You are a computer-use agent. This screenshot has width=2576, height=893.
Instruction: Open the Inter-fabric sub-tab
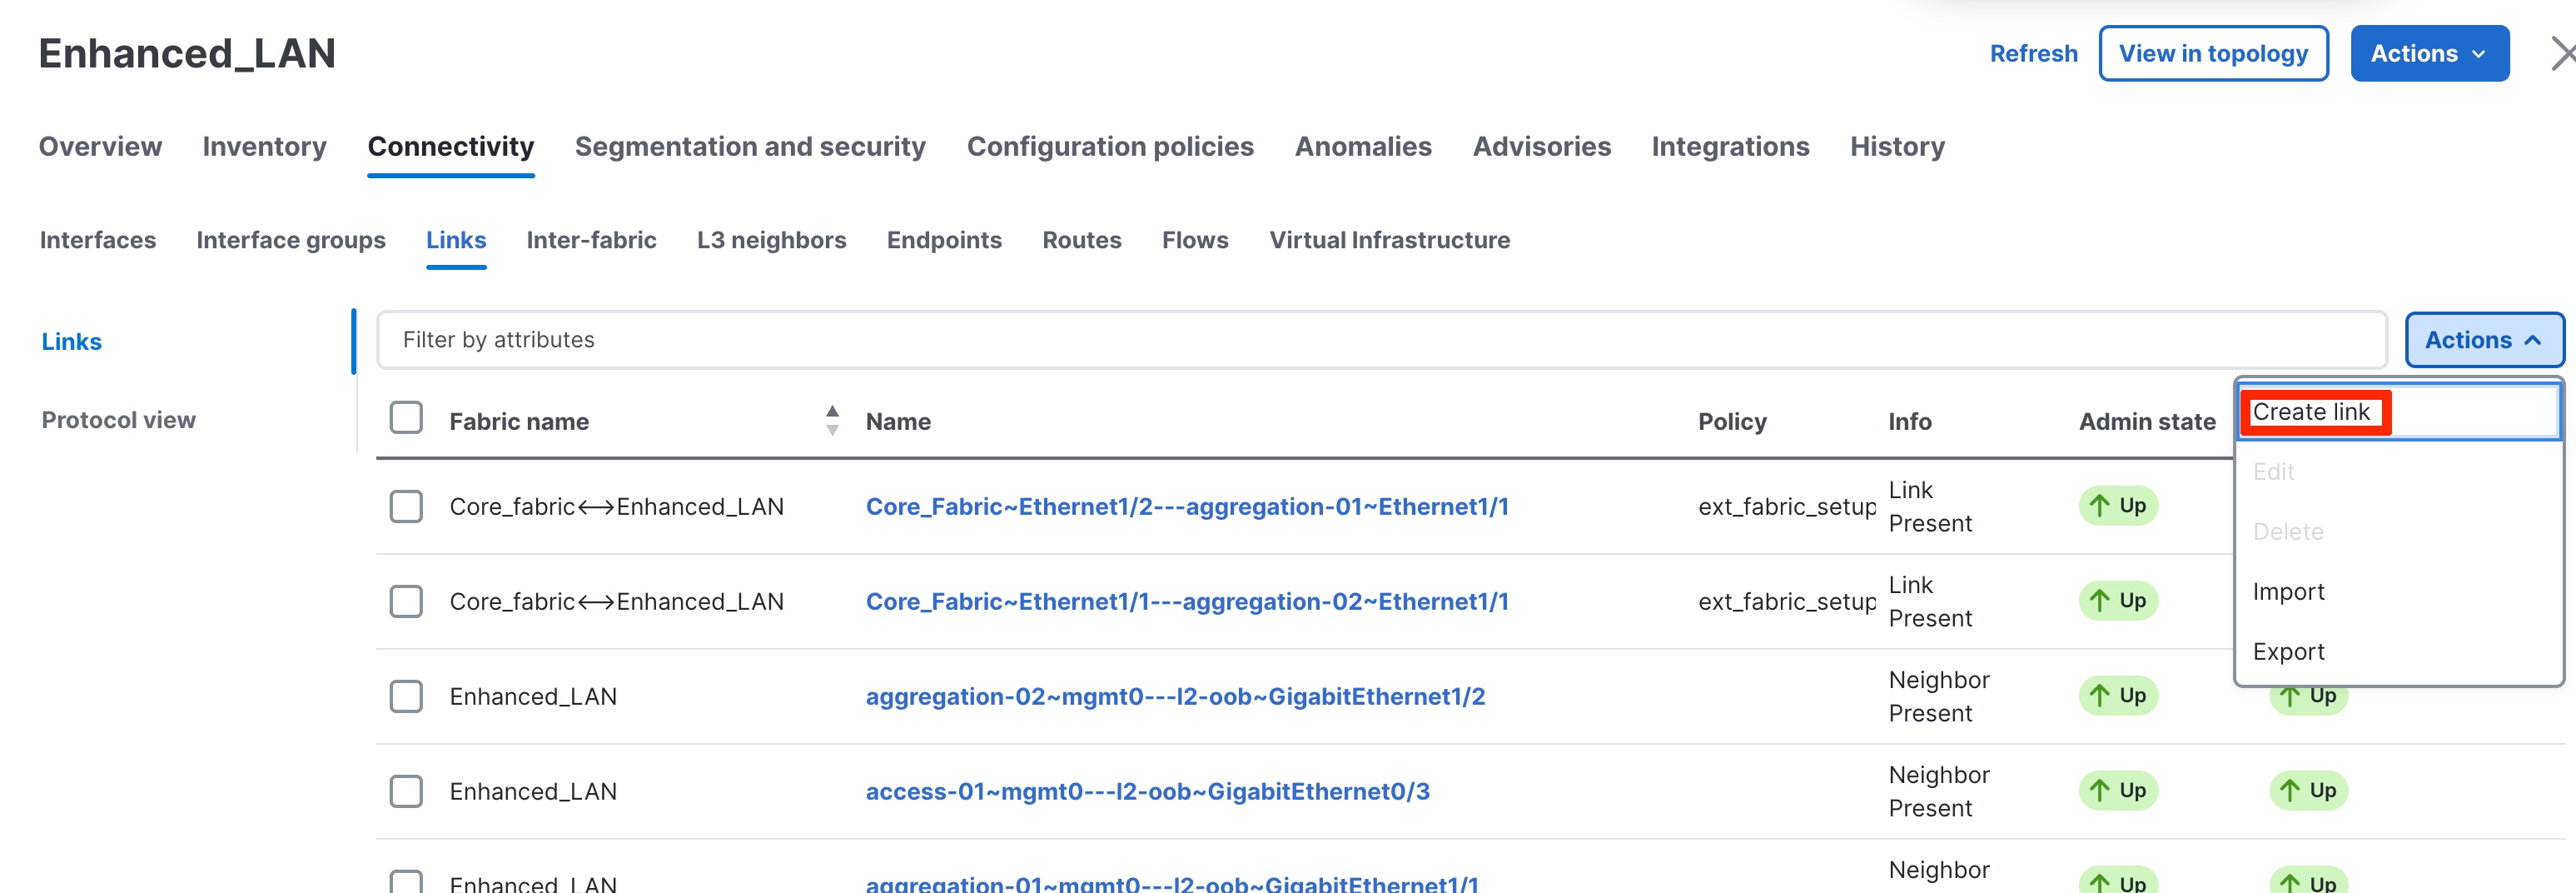(591, 240)
